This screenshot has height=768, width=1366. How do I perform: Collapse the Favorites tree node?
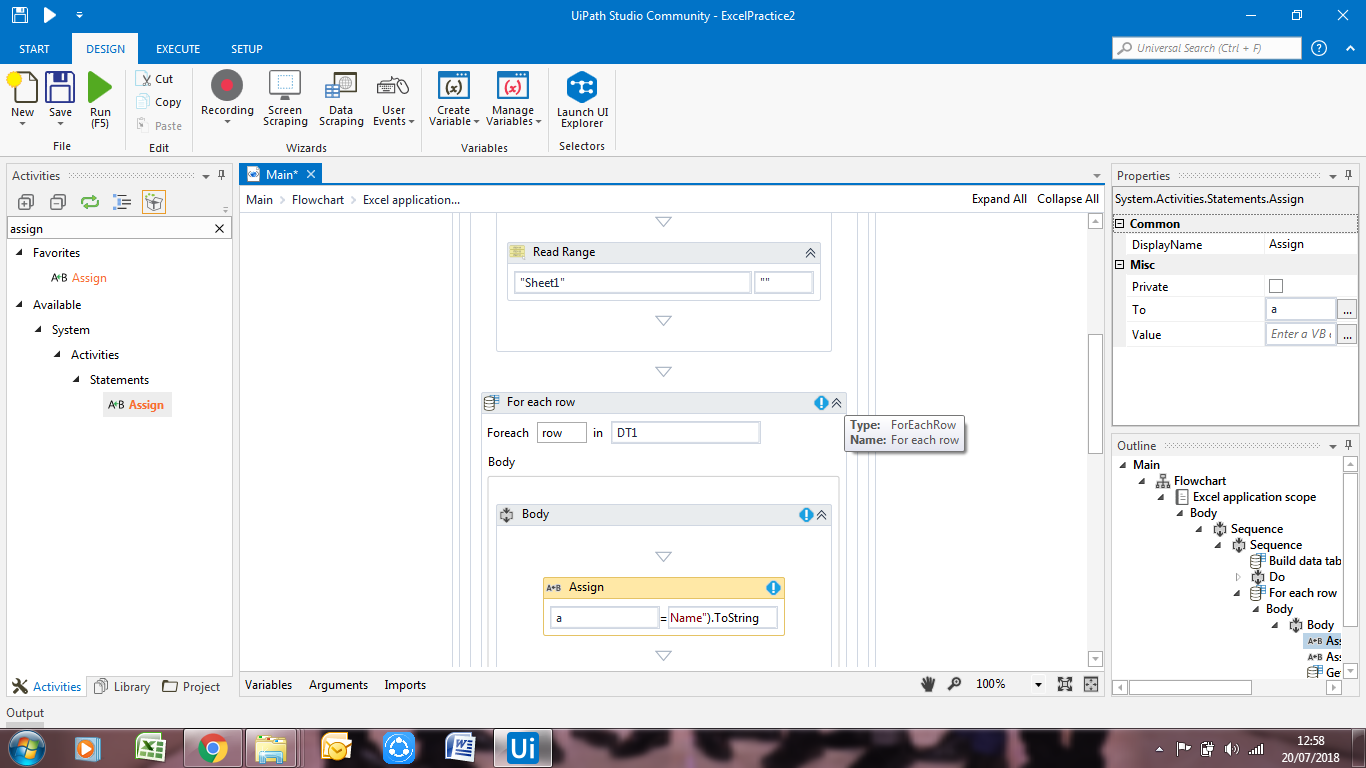tap(19, 253)
